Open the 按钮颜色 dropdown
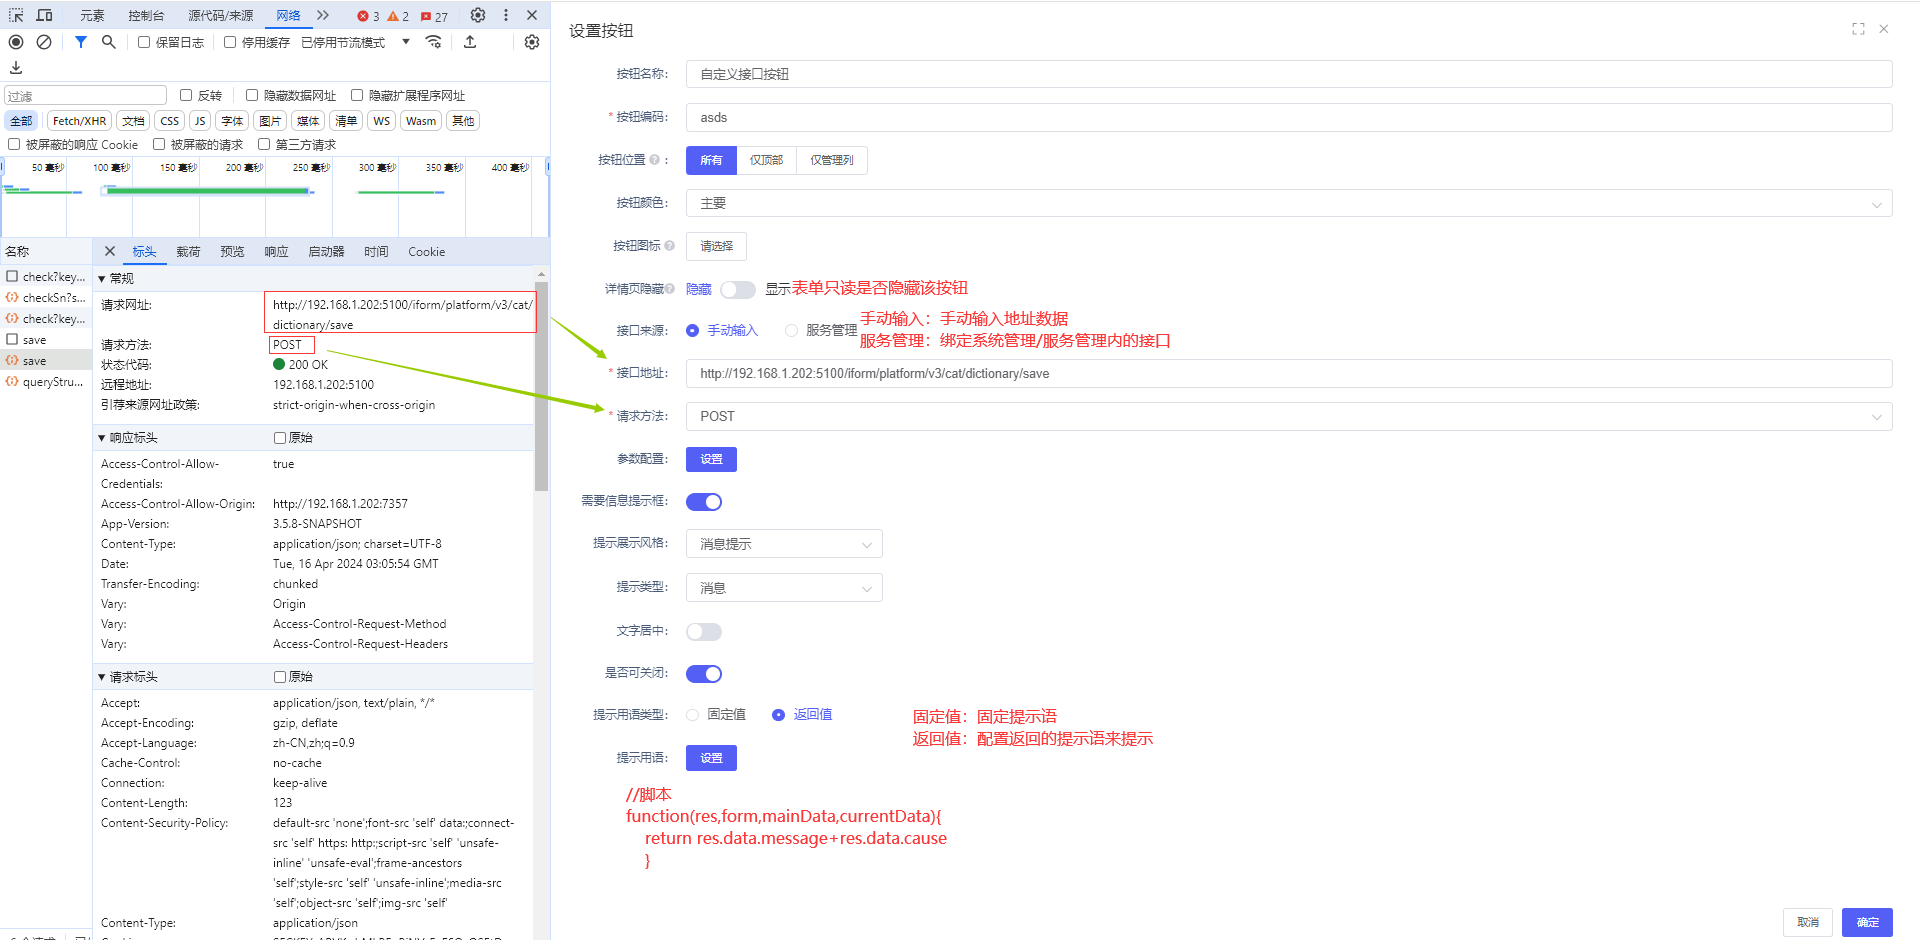This screenshot has height=940, width=1920. pos(1288,203)
